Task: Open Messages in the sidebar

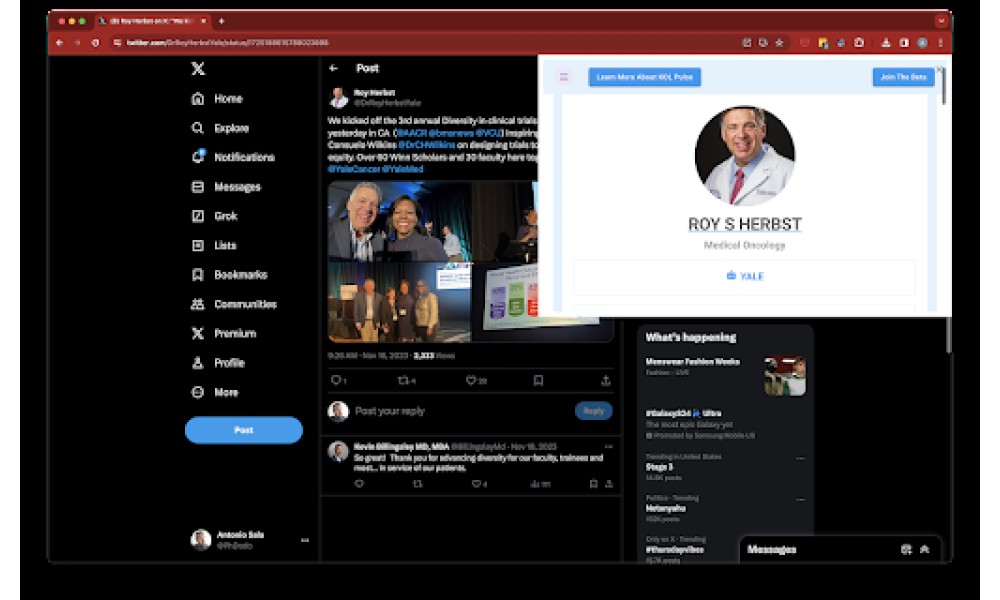Action: click(237, 187)
